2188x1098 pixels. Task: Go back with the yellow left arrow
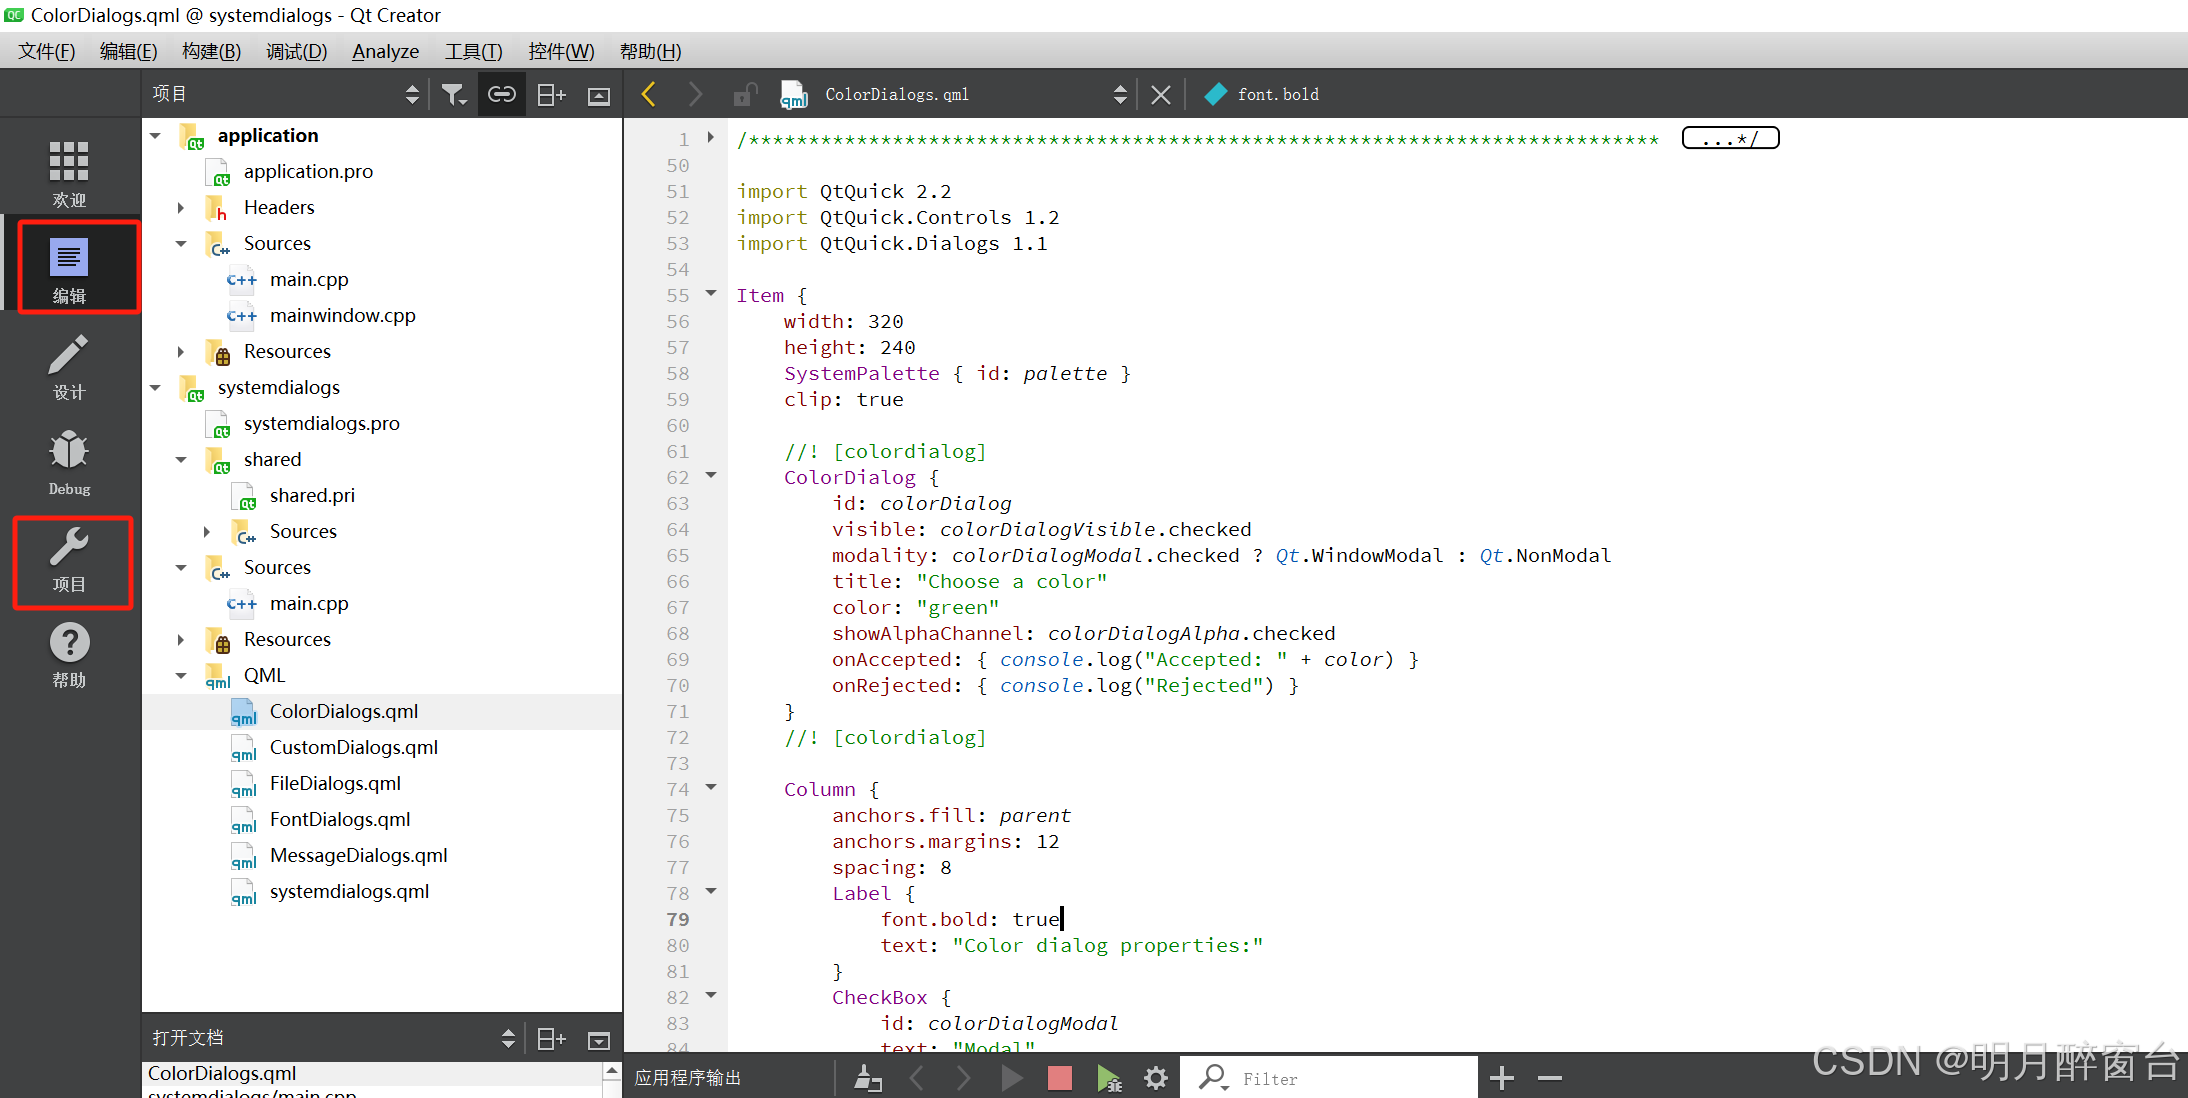[x=648, y=94]
